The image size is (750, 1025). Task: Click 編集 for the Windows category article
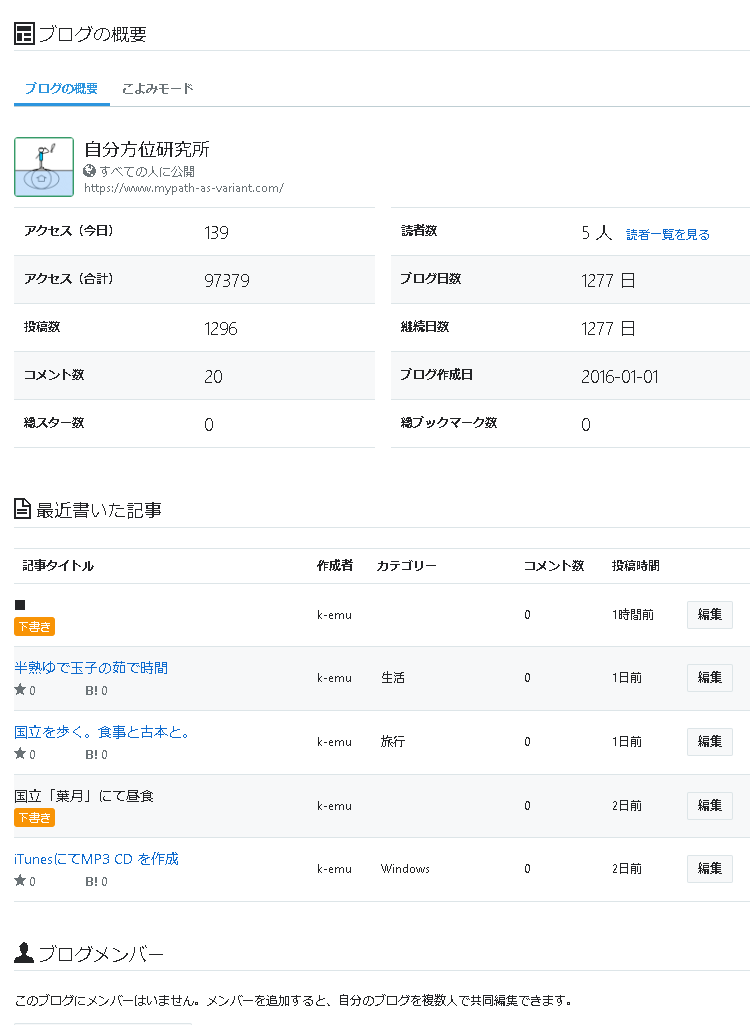709,869
